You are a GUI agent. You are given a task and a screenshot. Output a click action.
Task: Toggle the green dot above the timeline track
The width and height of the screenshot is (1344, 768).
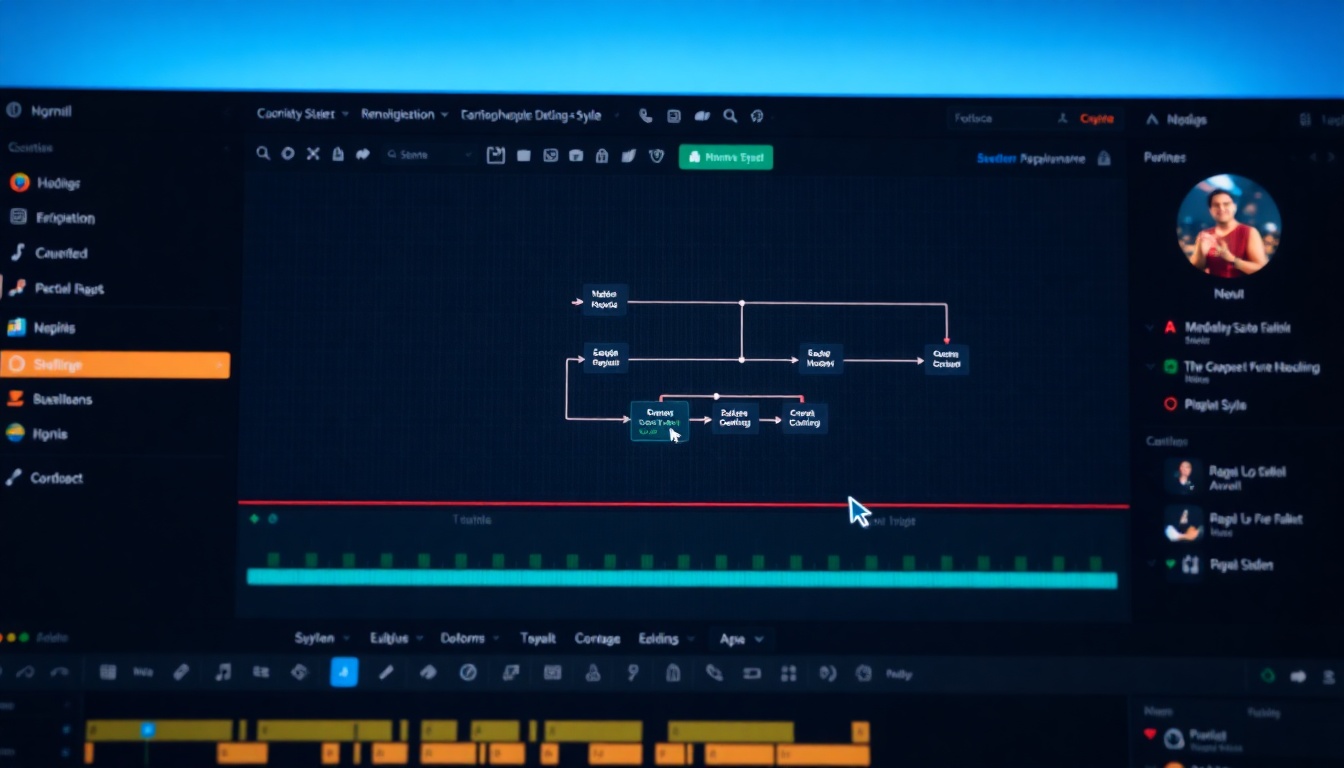pos(254,519)
